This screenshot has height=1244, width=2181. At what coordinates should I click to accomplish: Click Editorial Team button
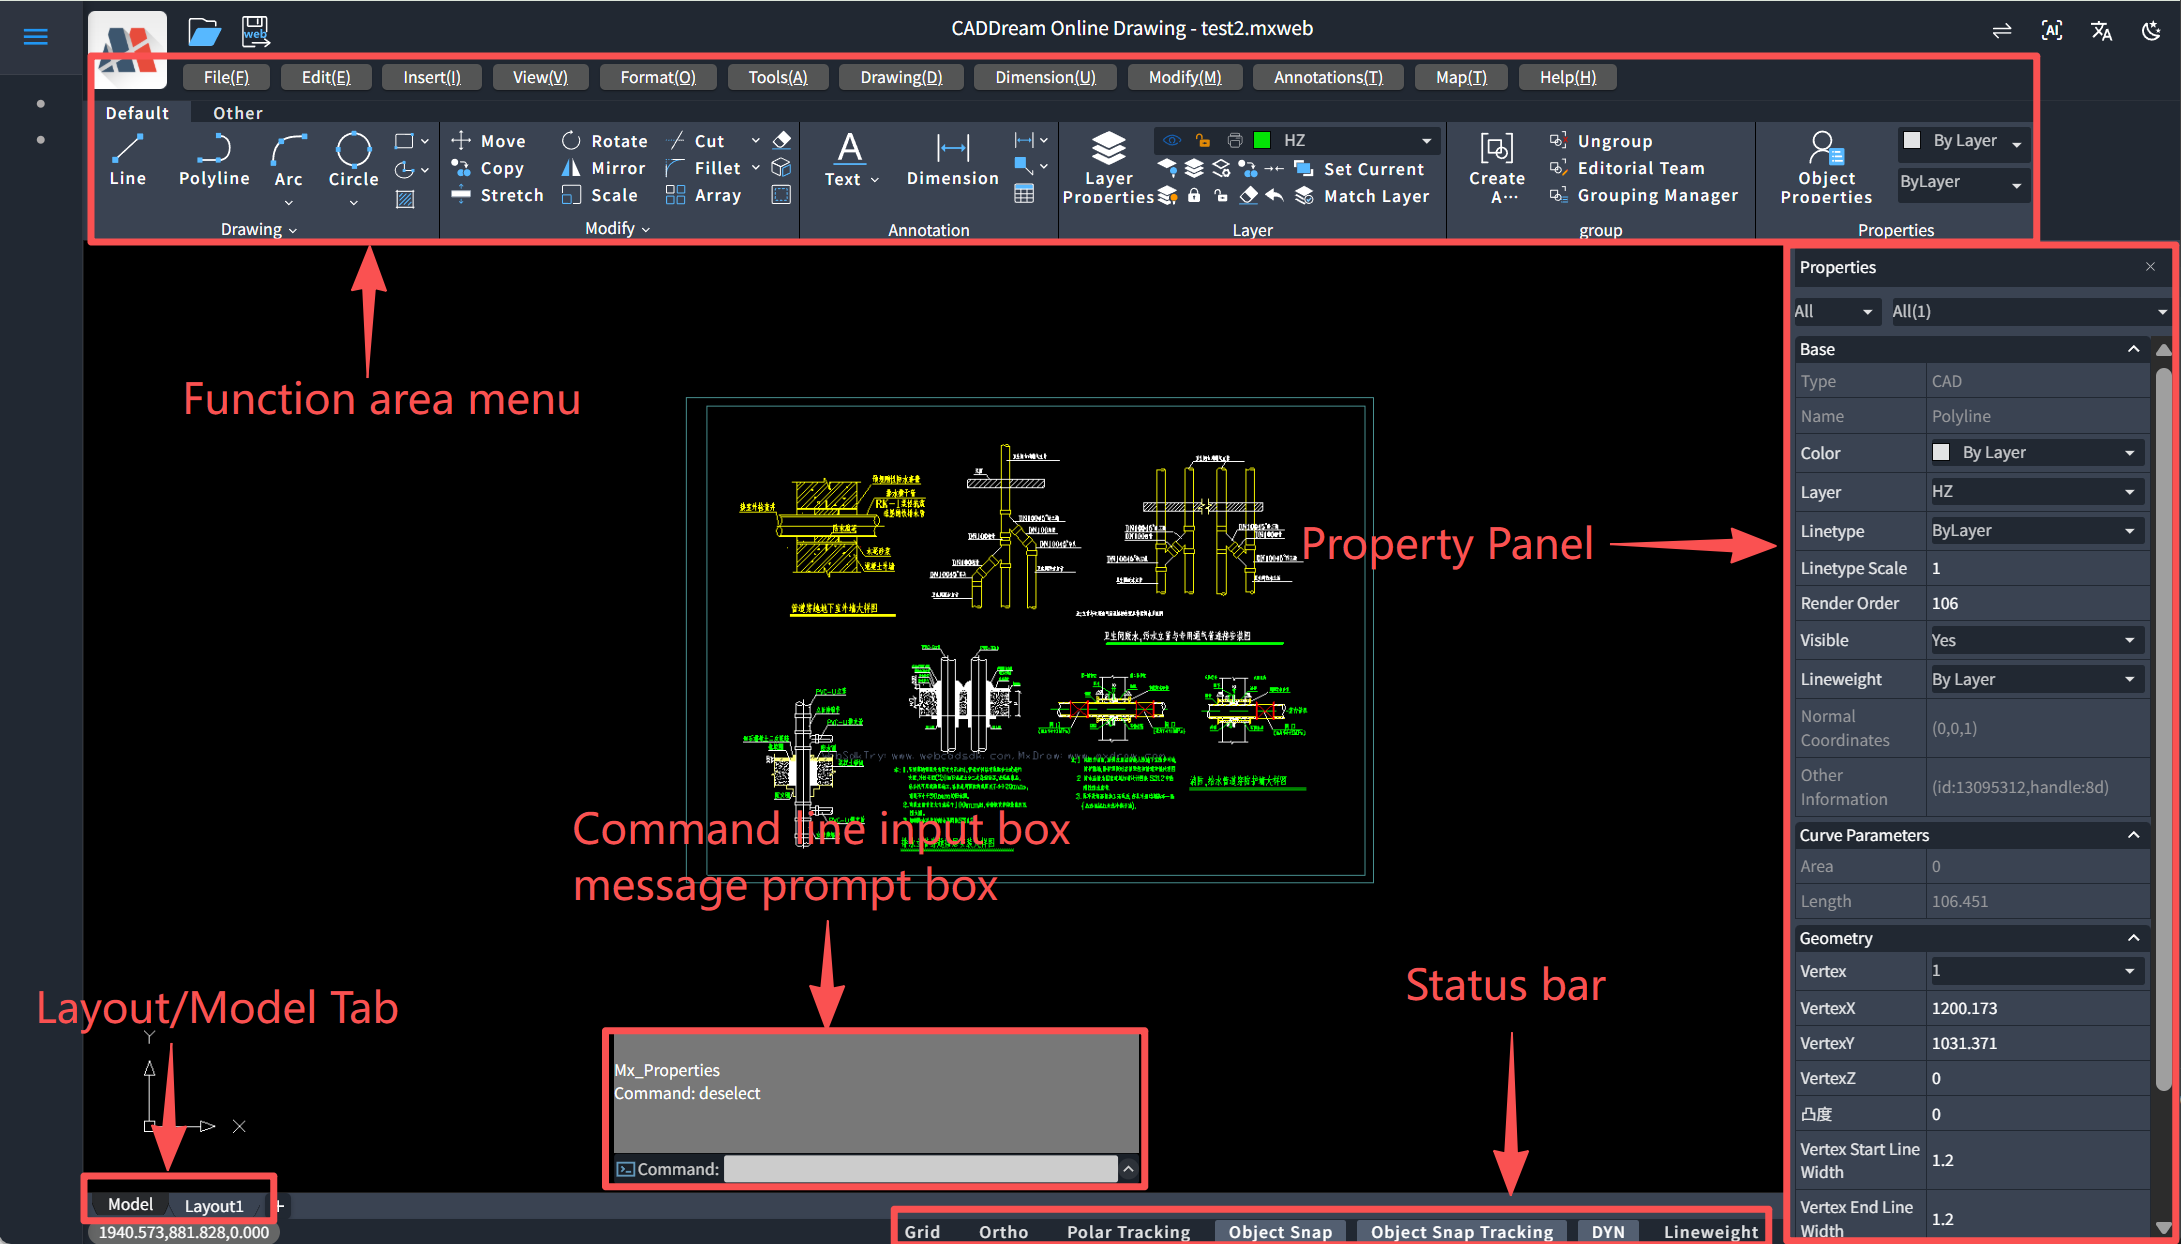coord(1627,168)
